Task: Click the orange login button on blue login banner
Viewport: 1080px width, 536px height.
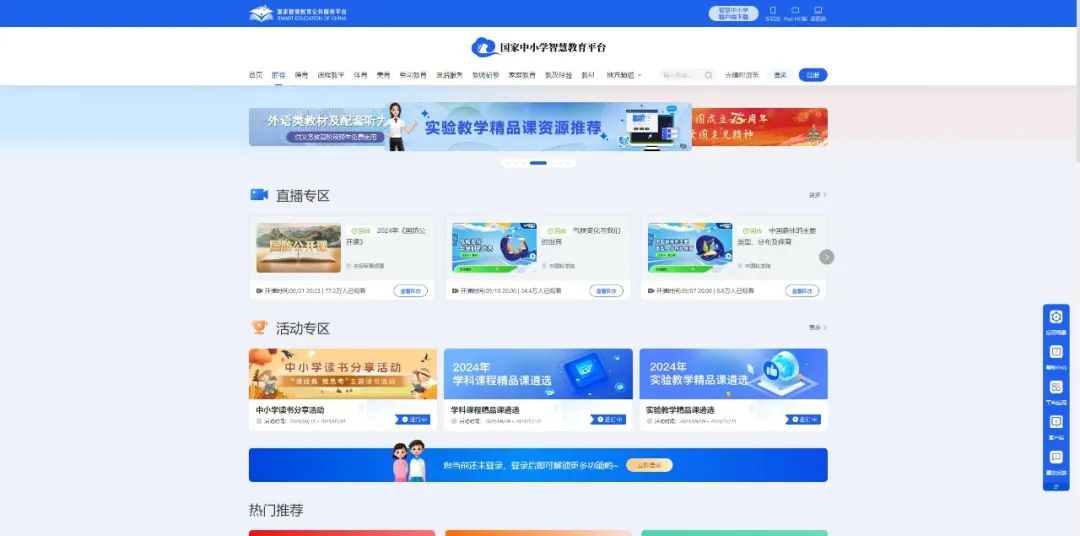Action: 650,465
